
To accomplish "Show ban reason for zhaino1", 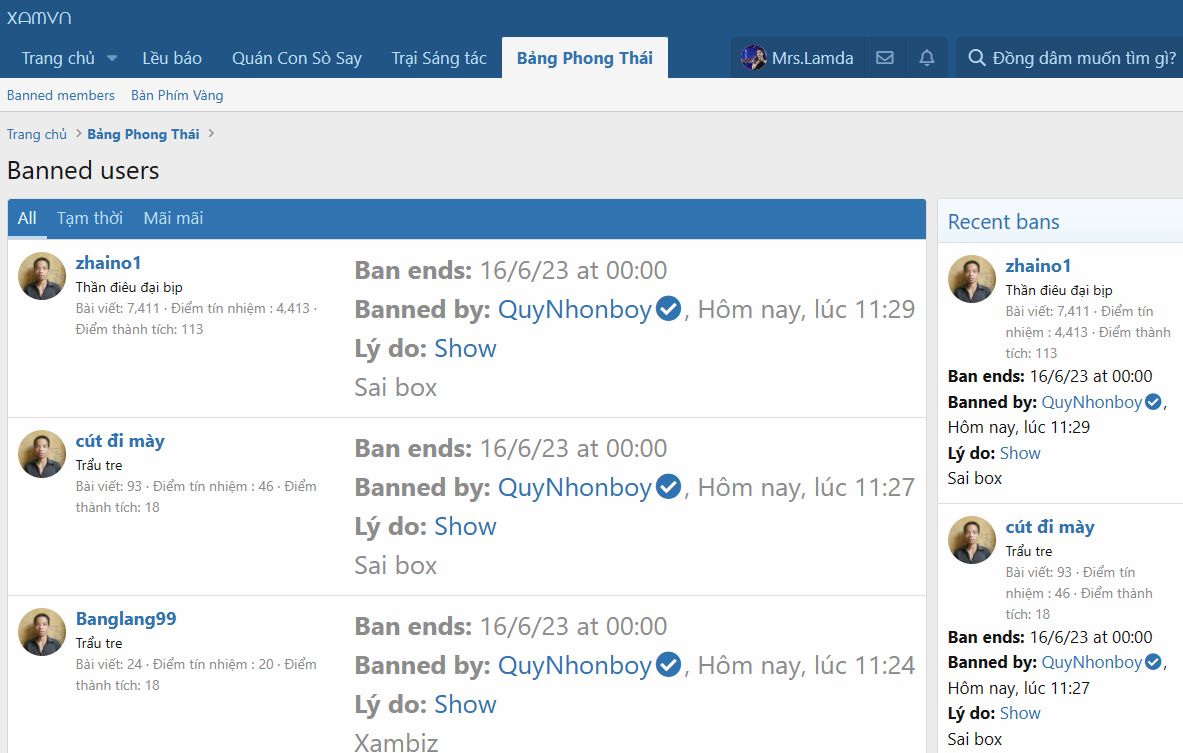I will point(465,348).
